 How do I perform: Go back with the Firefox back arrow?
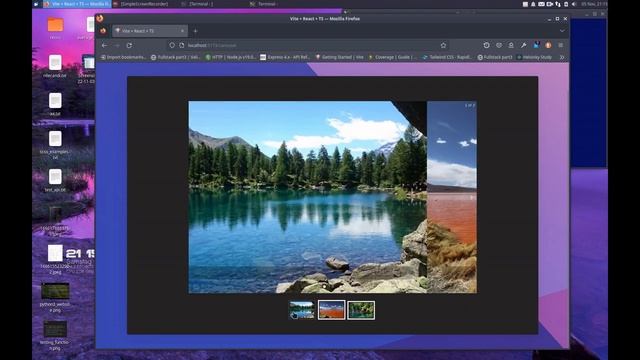[104, 45]
